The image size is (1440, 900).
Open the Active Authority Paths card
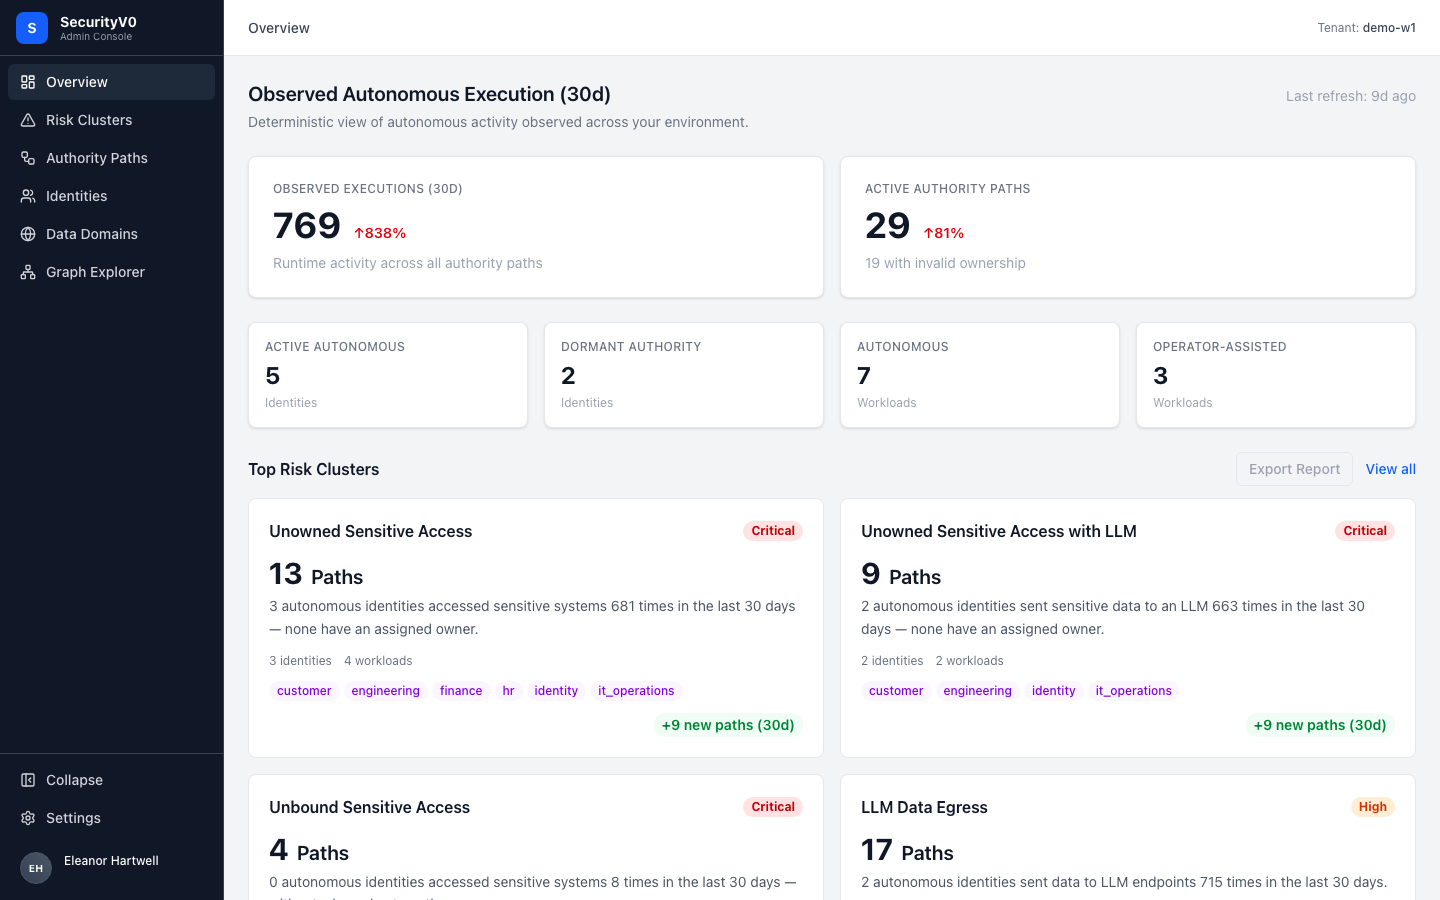point(1128,227)
